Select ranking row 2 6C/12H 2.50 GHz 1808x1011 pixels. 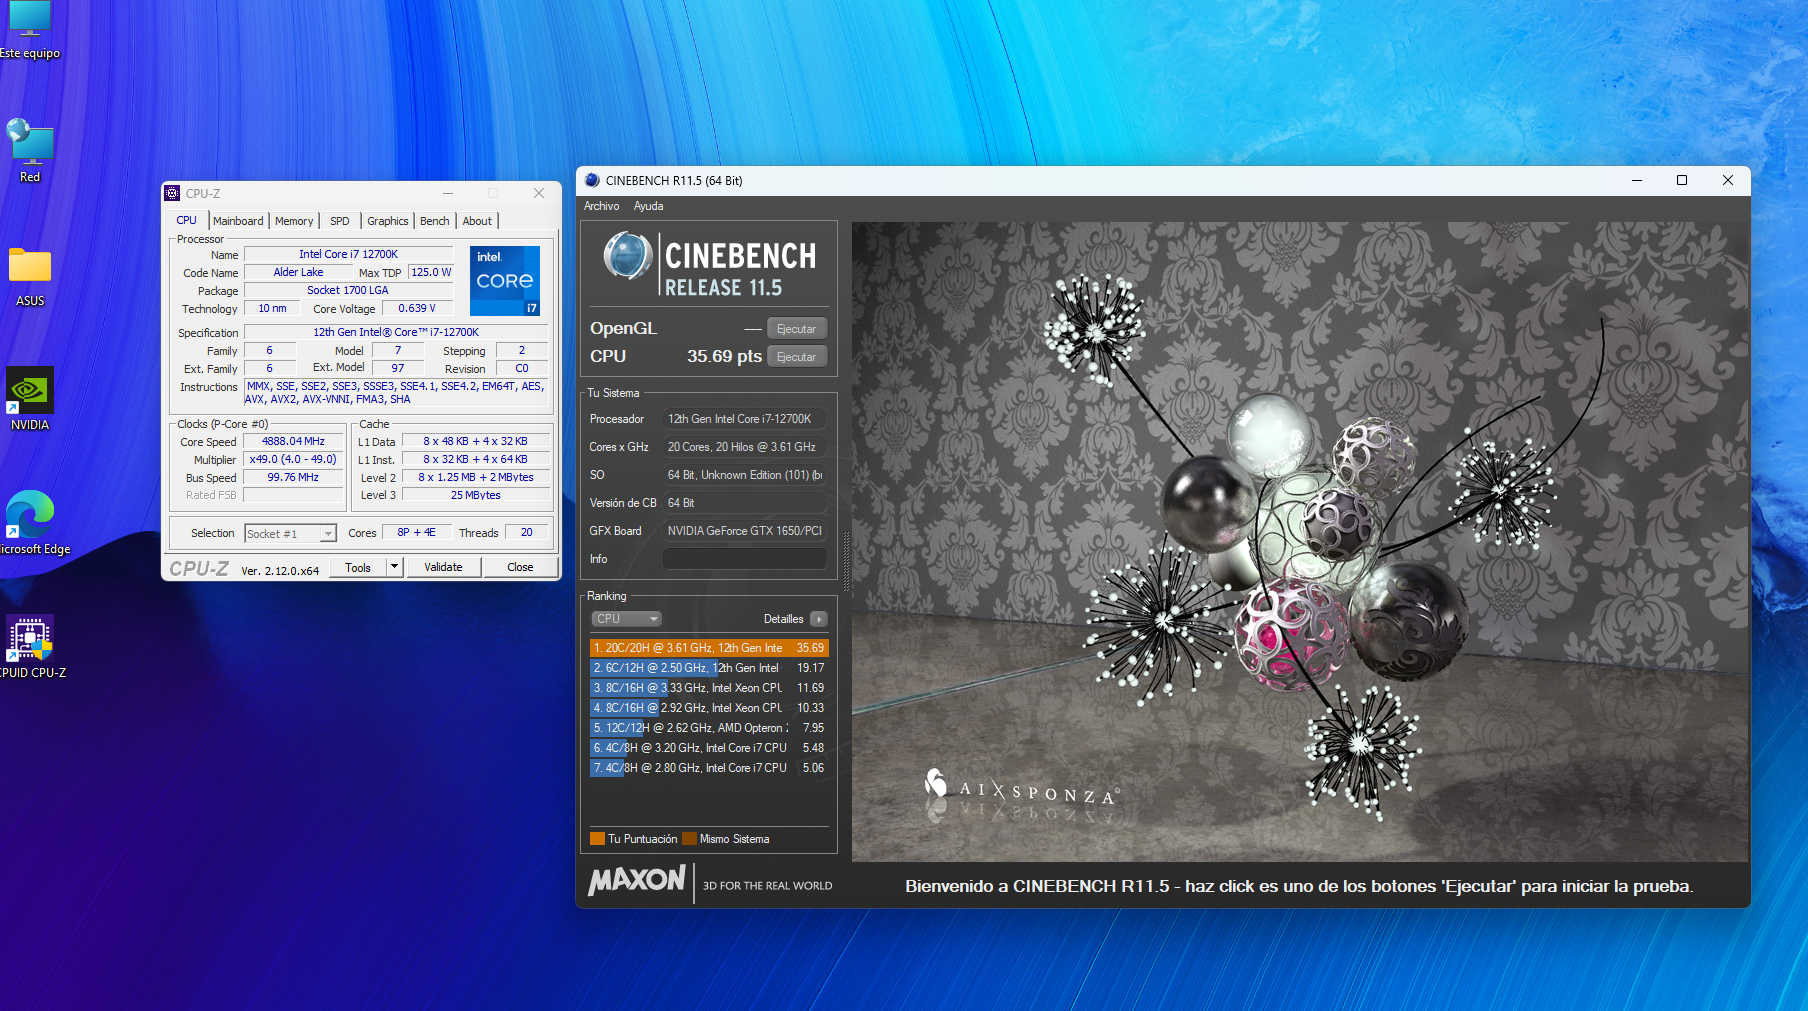tap(709, 668)
